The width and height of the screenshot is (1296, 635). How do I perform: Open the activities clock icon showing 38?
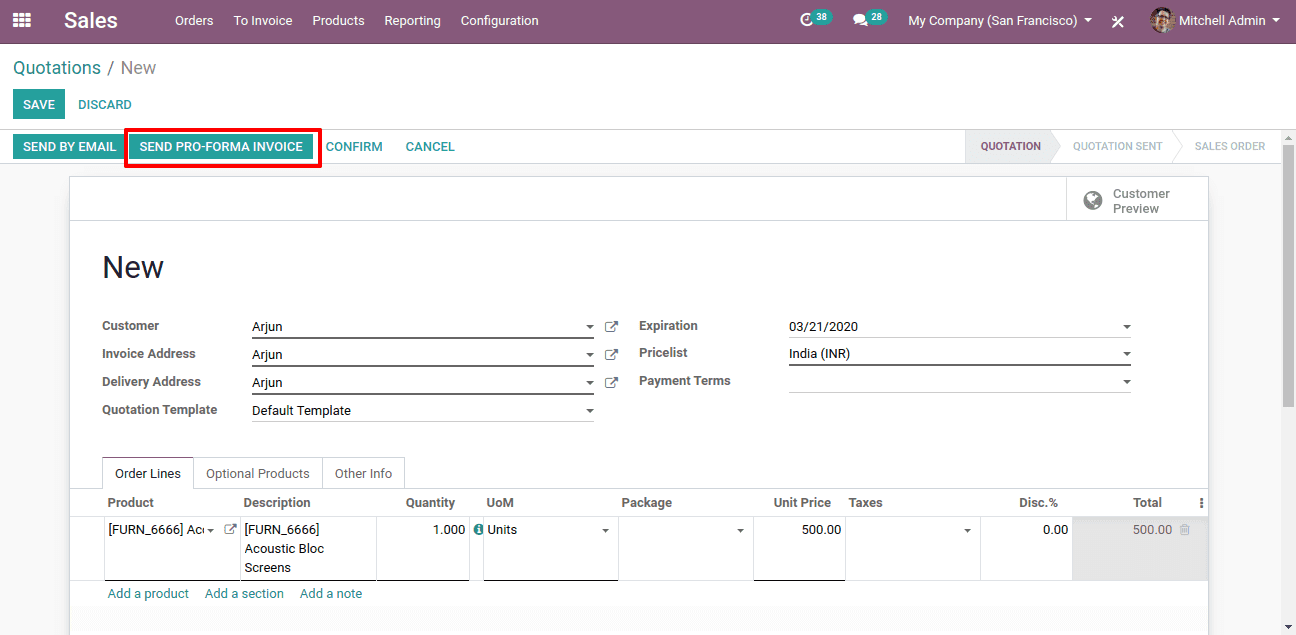tap(808, 20)
